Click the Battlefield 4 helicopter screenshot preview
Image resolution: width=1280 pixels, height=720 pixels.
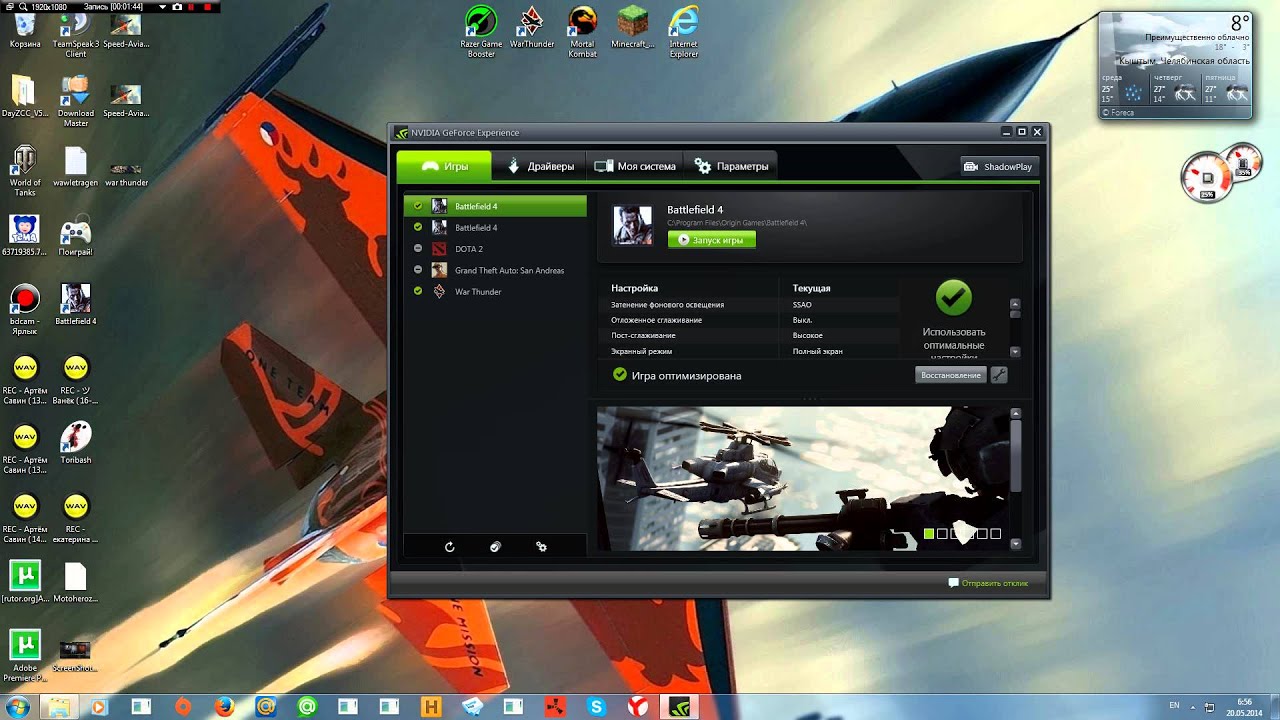point(802,478)
